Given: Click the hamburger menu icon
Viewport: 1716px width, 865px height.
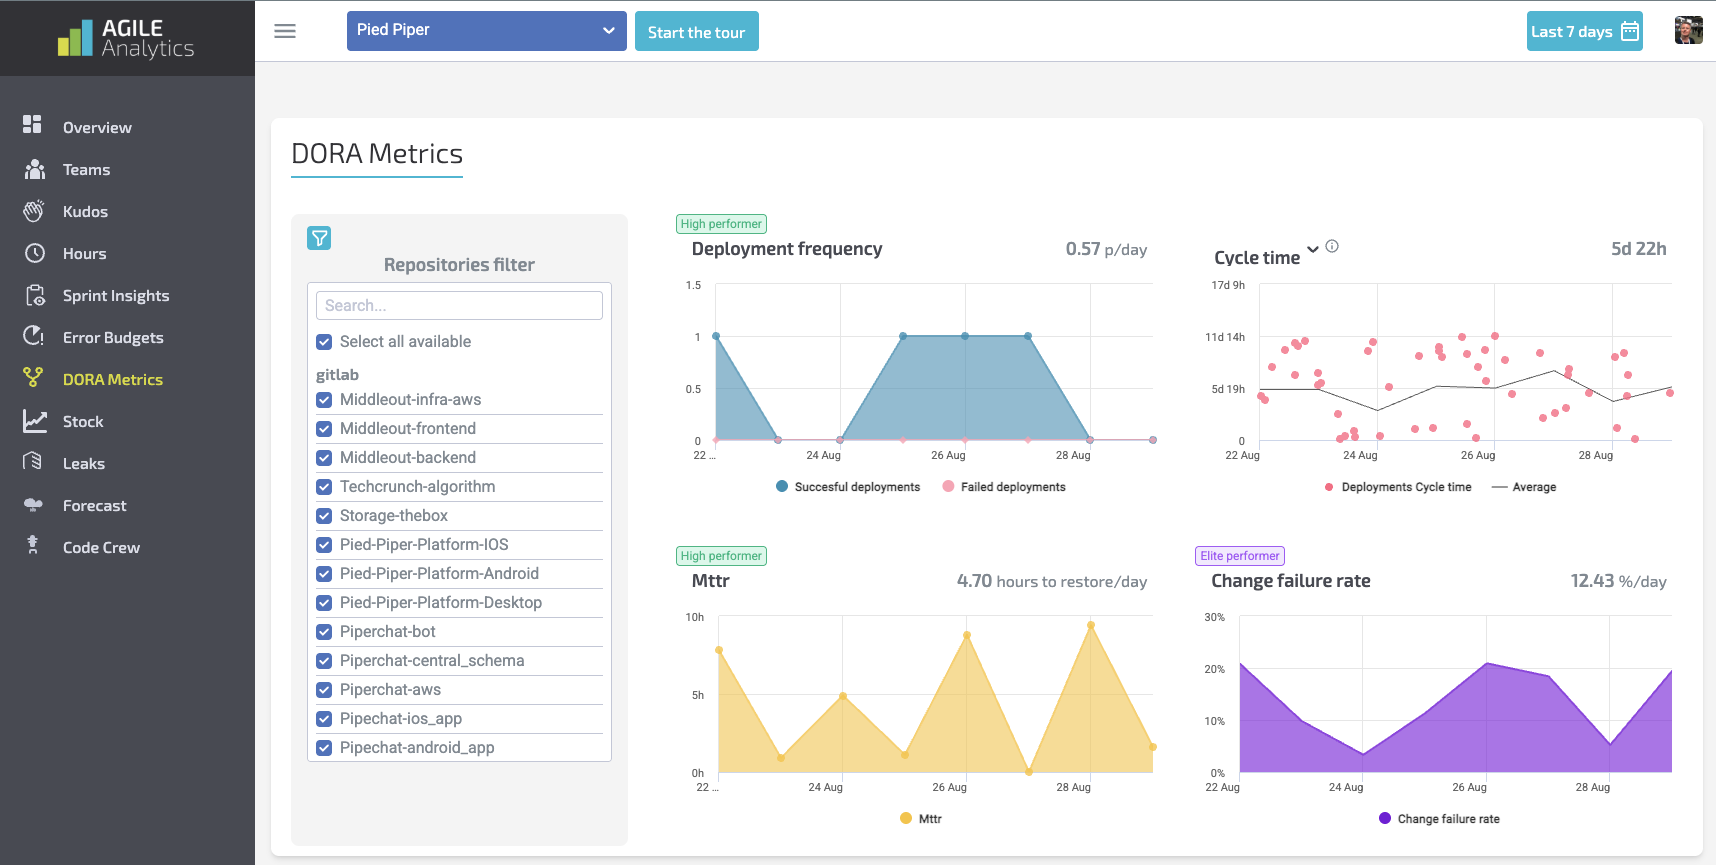Looking at the screenshot, I should tap(285, 31).
